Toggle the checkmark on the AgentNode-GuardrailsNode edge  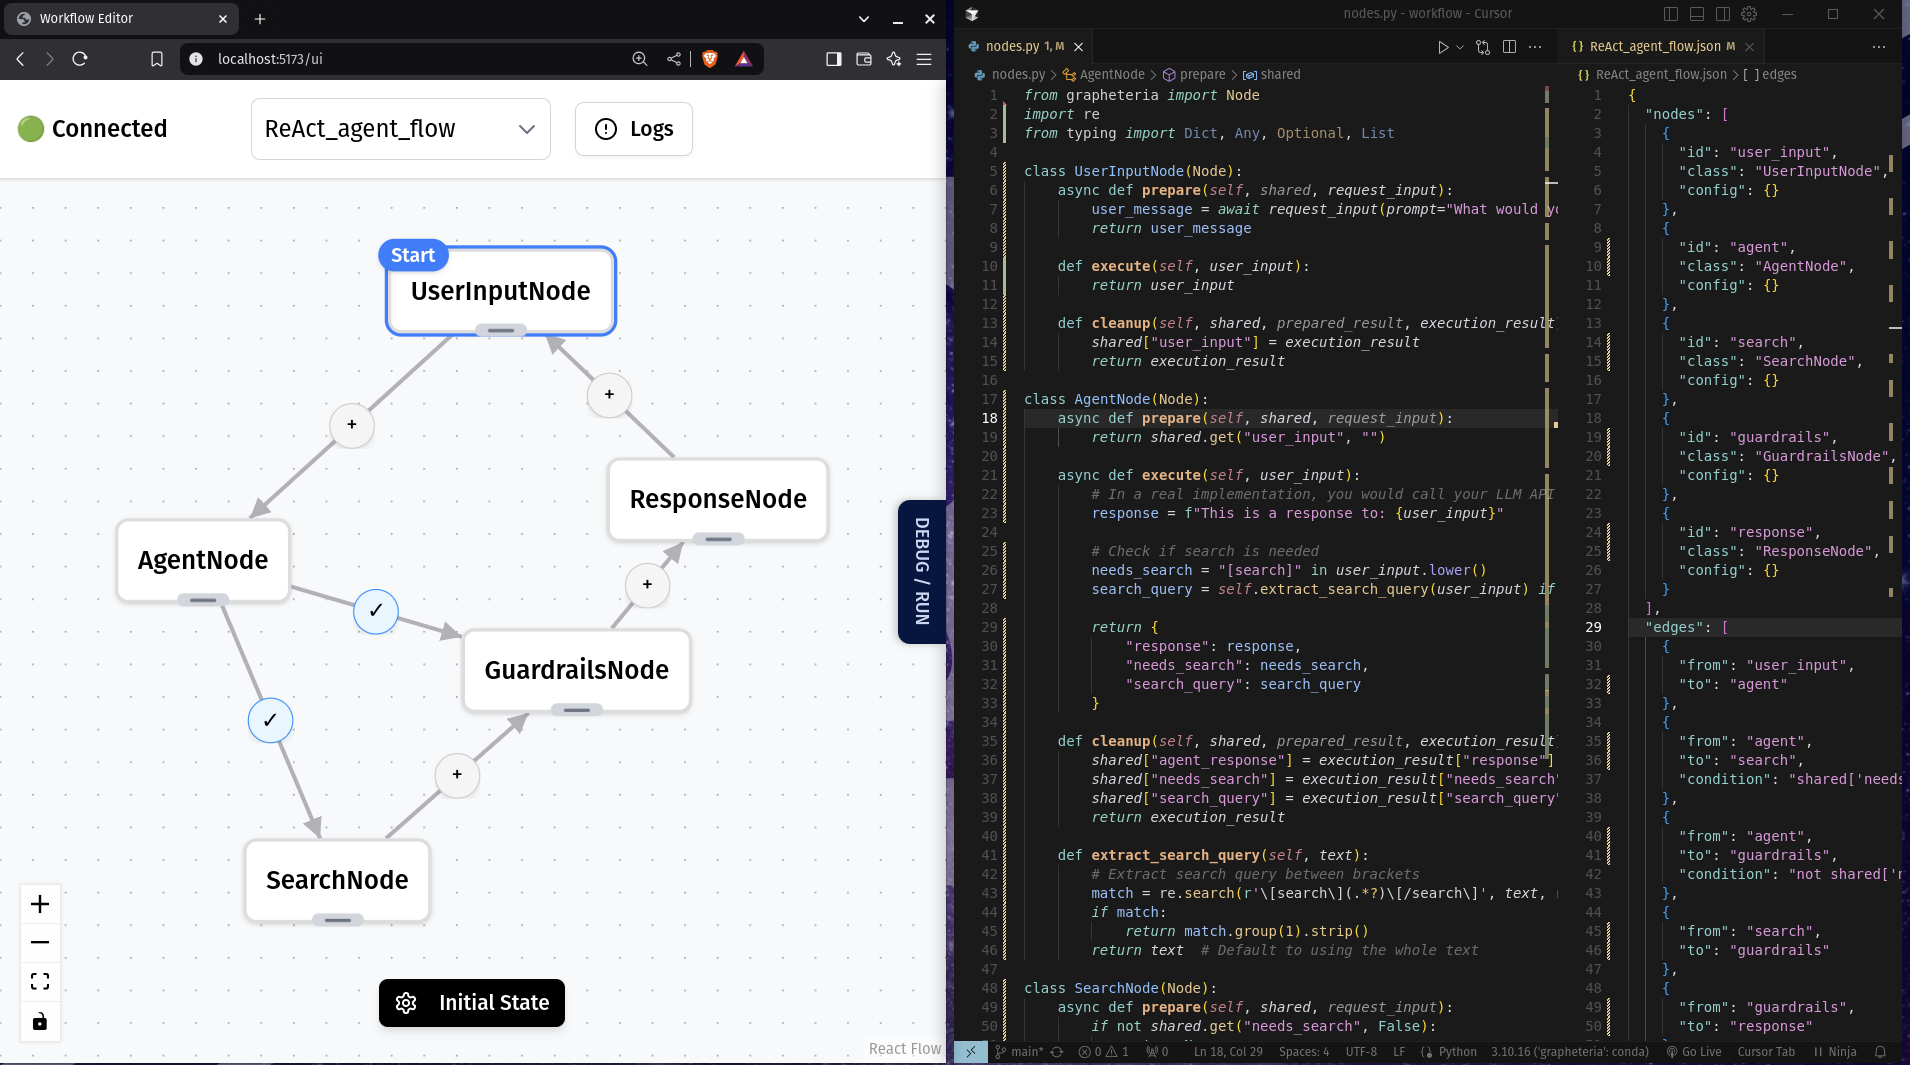(x=375, y=611)
